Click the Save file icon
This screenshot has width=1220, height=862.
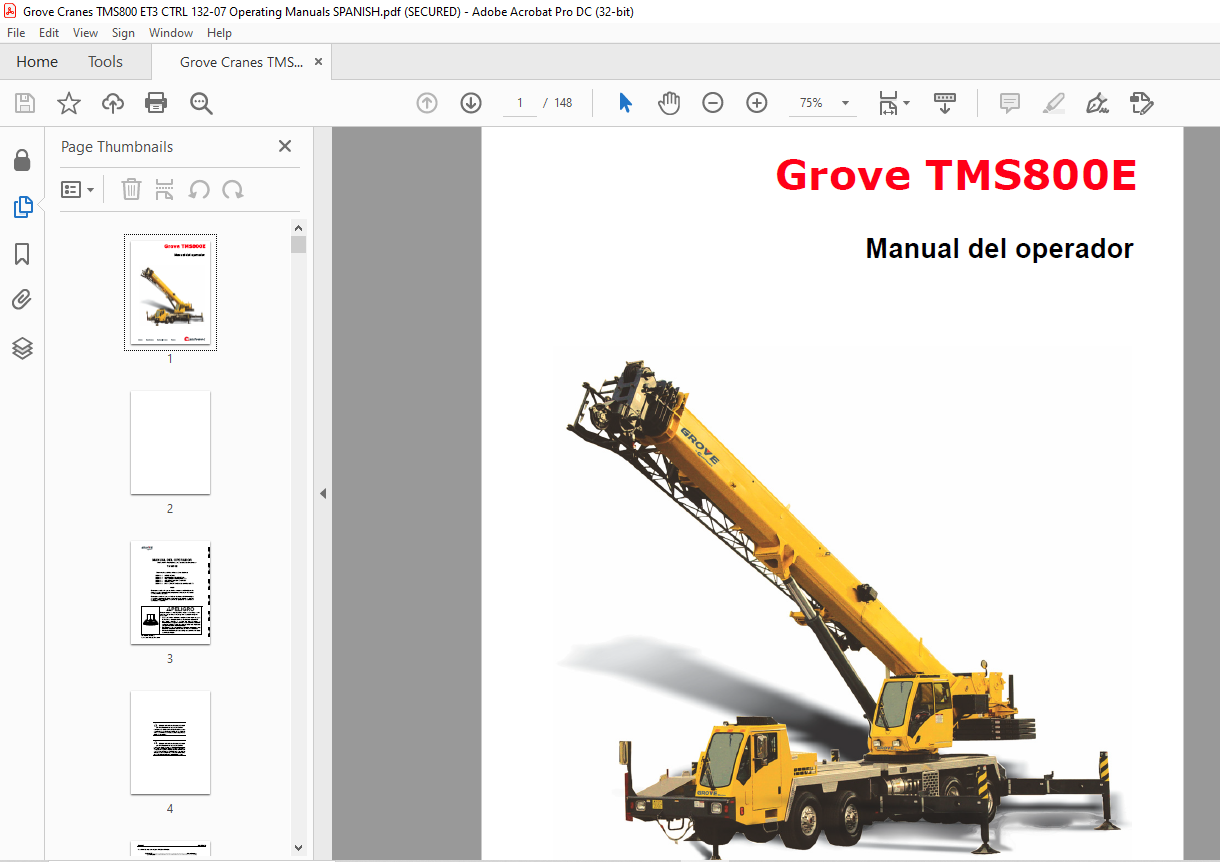pos(25,103)
